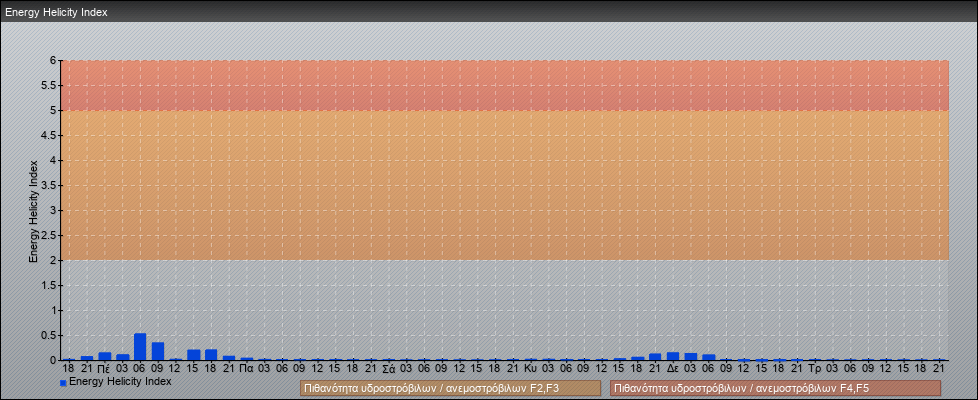
Task: Click the tallest blue bar in the chart
Action: point(140,346)
